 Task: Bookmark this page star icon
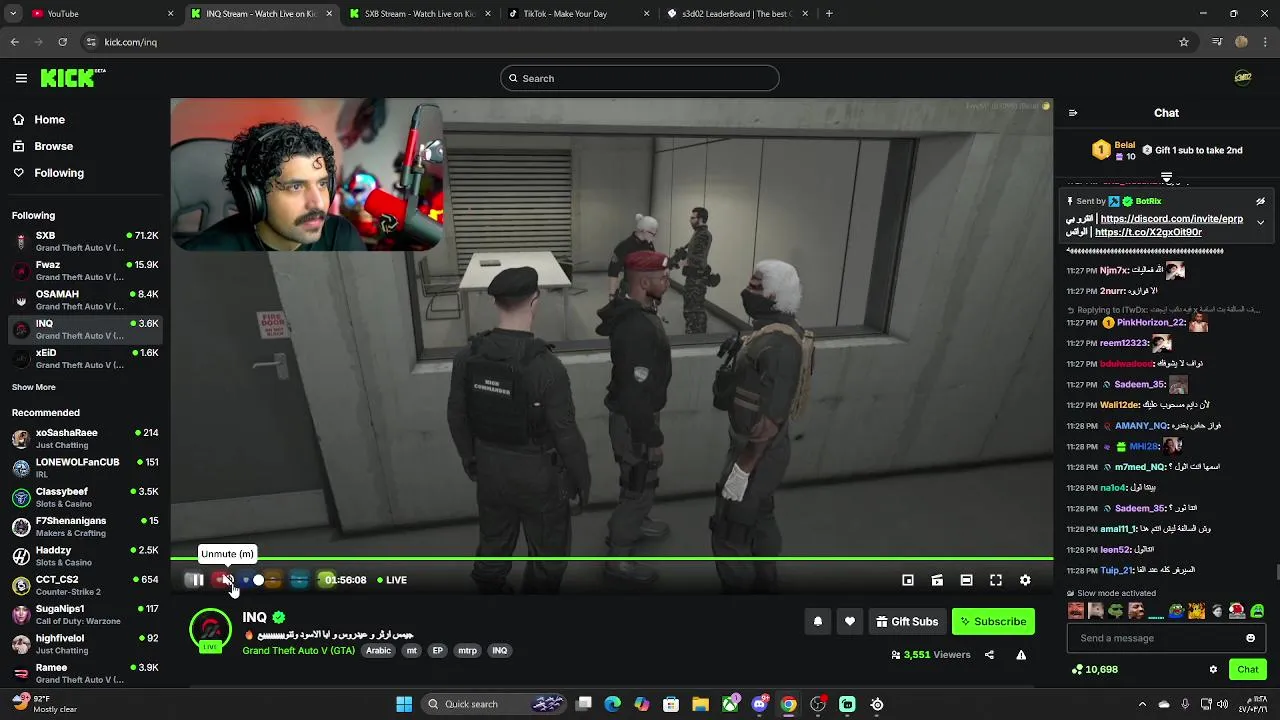(x=1184, y=42)
